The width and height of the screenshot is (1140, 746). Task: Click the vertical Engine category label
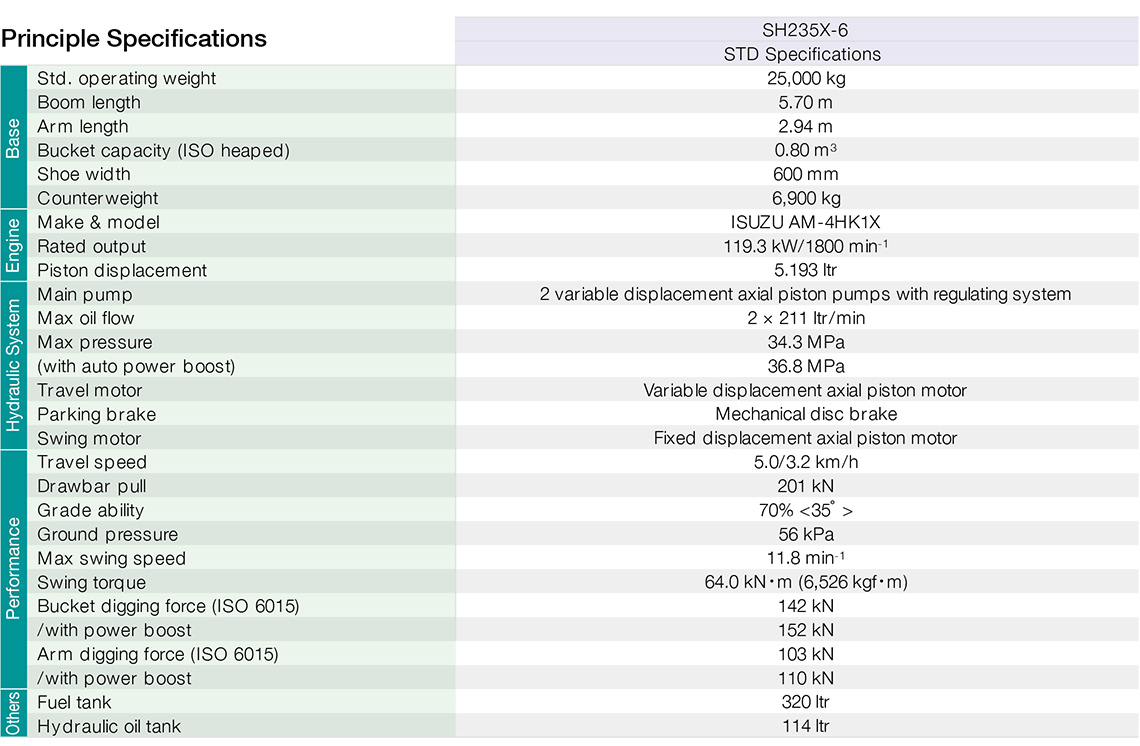[x=14, y=246]
